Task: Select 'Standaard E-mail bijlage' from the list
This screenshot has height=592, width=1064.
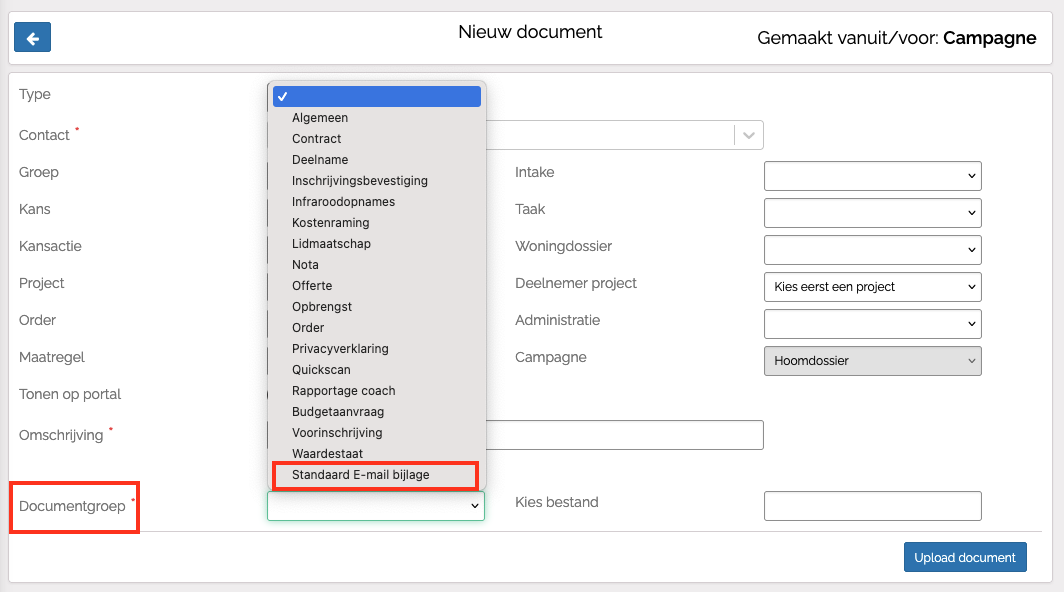Action: click(x=361, y=475)
